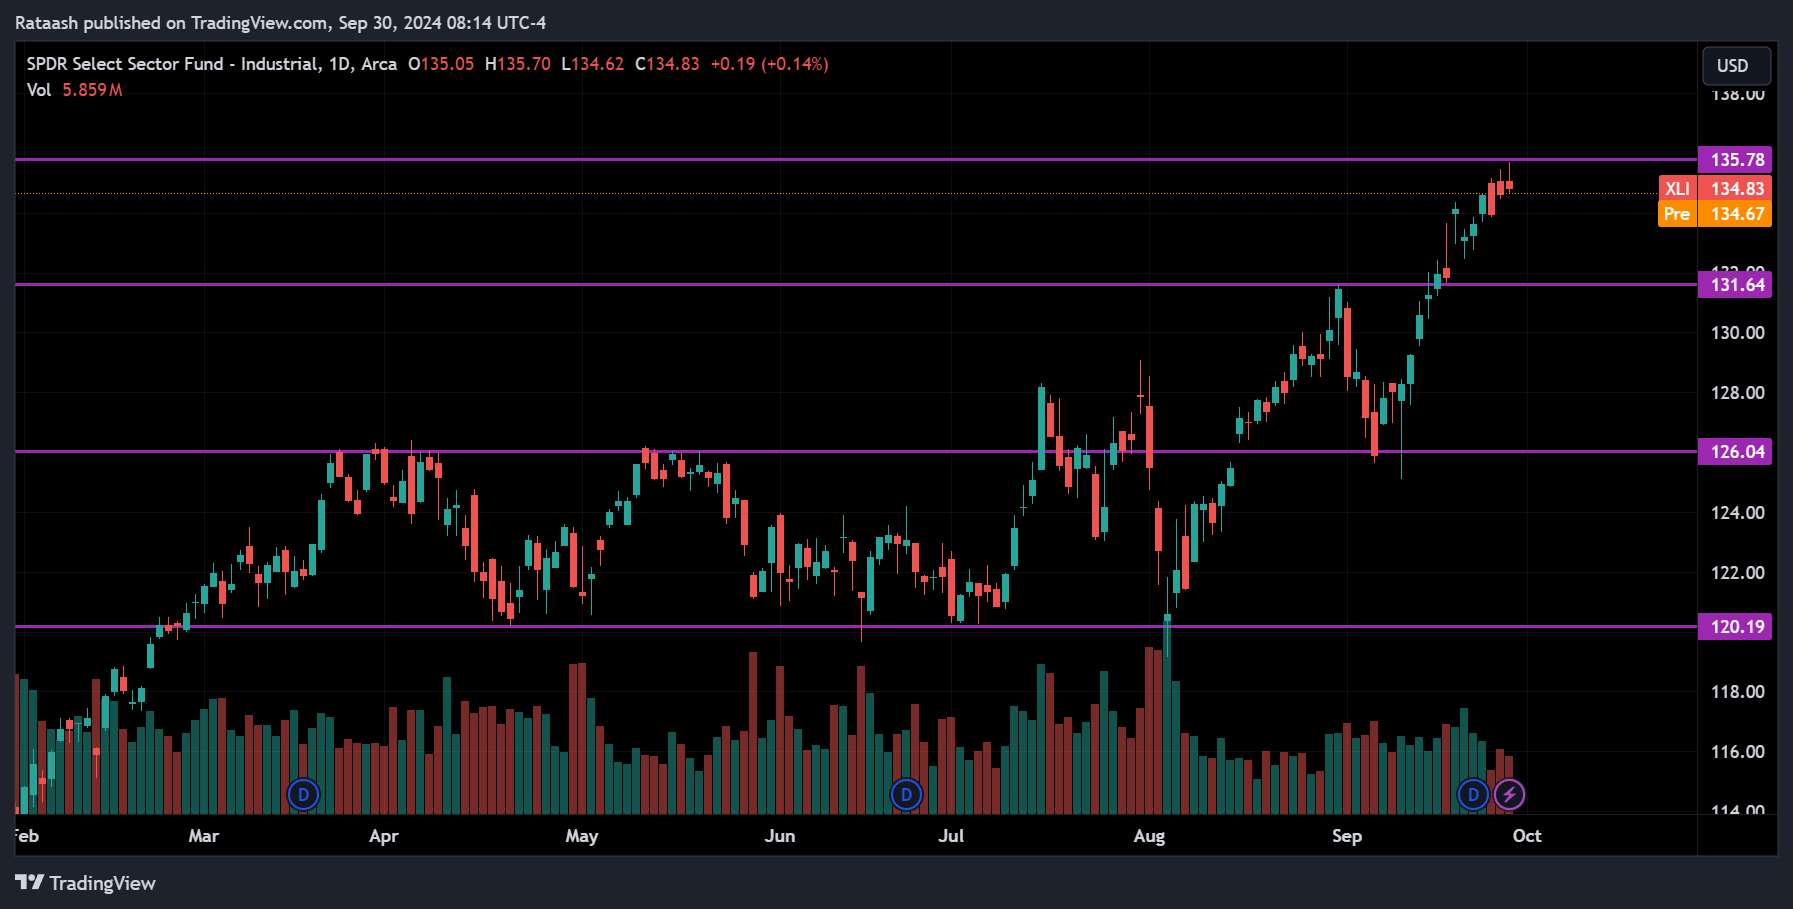This screenshot has width=1793, height=909.
Task: Click the May label on time axis
Action: click(x=582, y=836)
